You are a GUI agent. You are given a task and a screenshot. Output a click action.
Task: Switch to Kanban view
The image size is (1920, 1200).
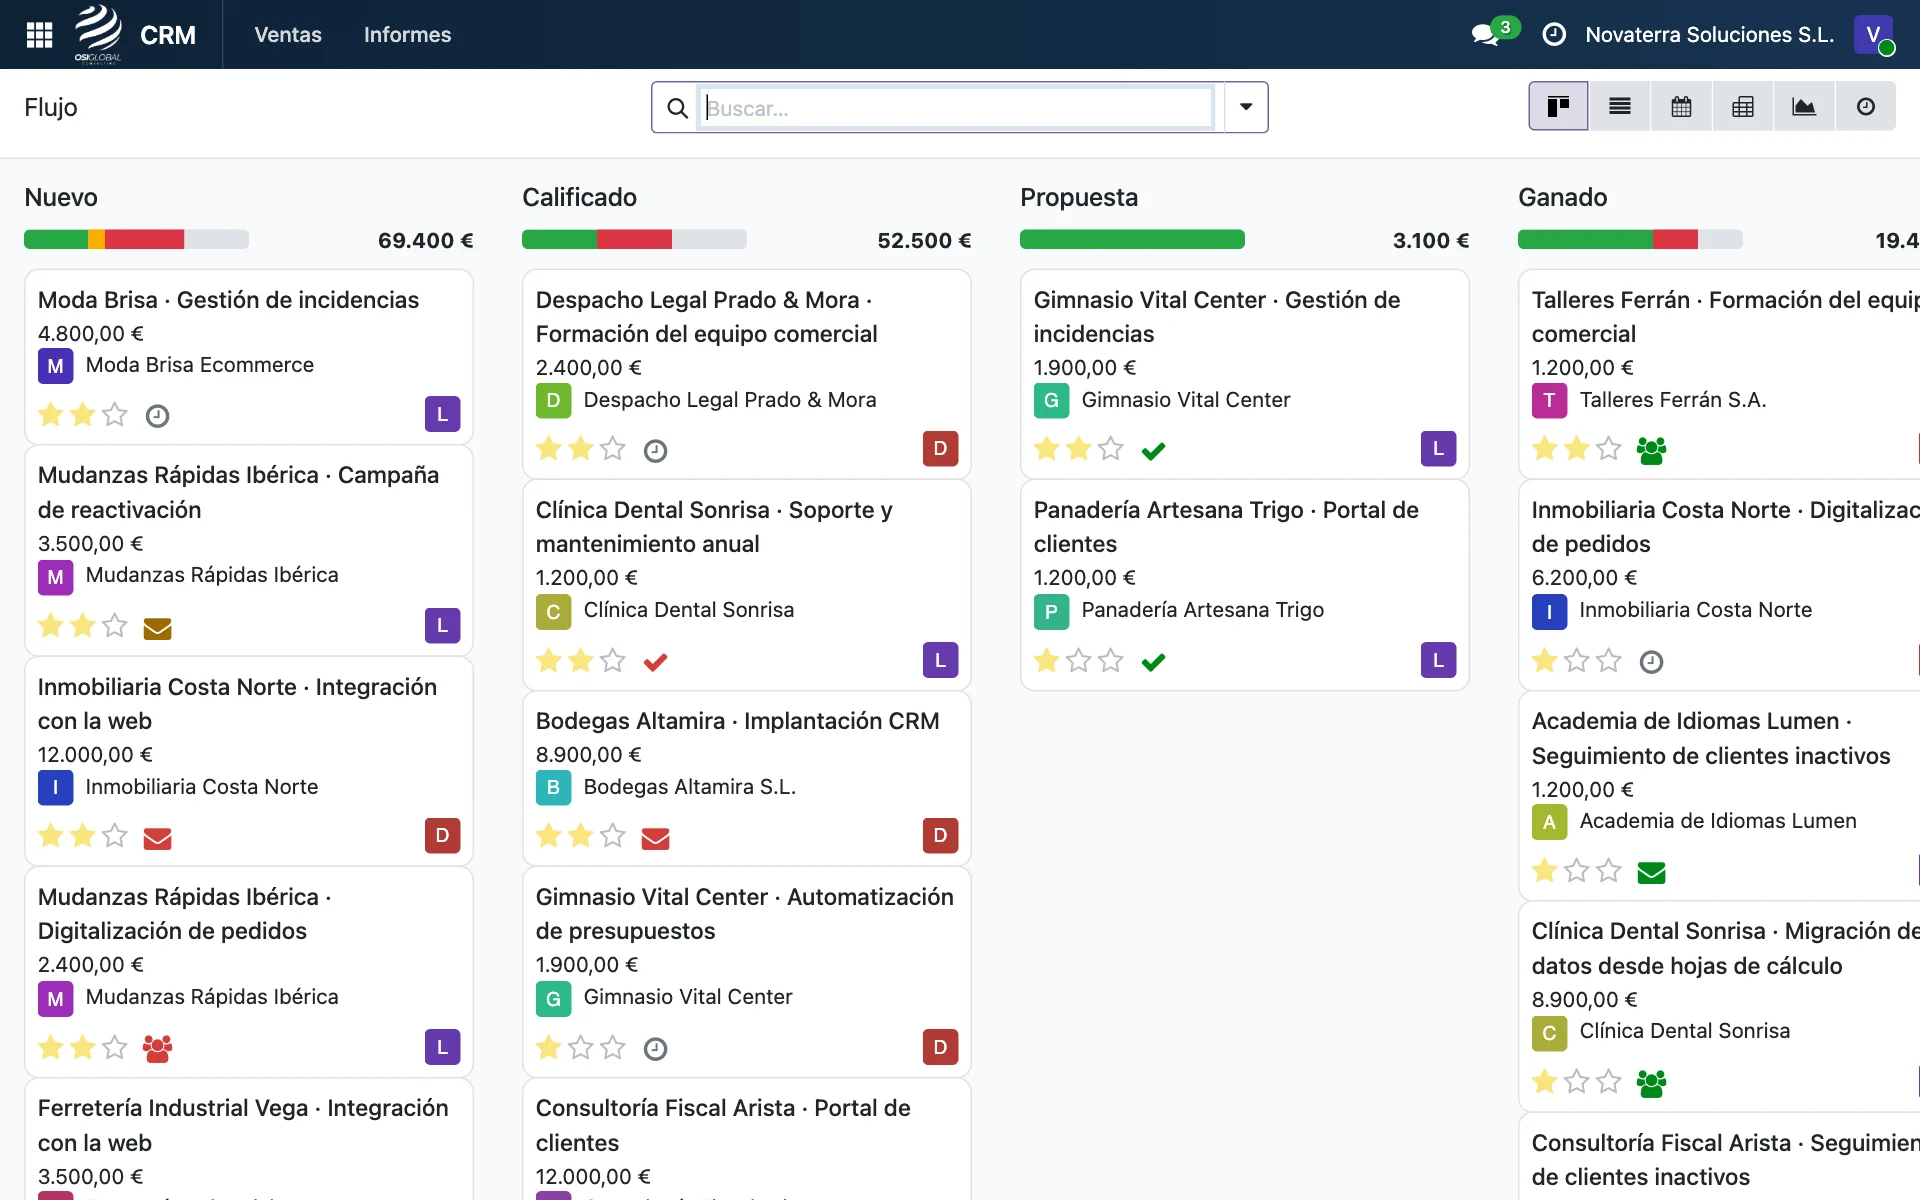tap(1558, 107)
